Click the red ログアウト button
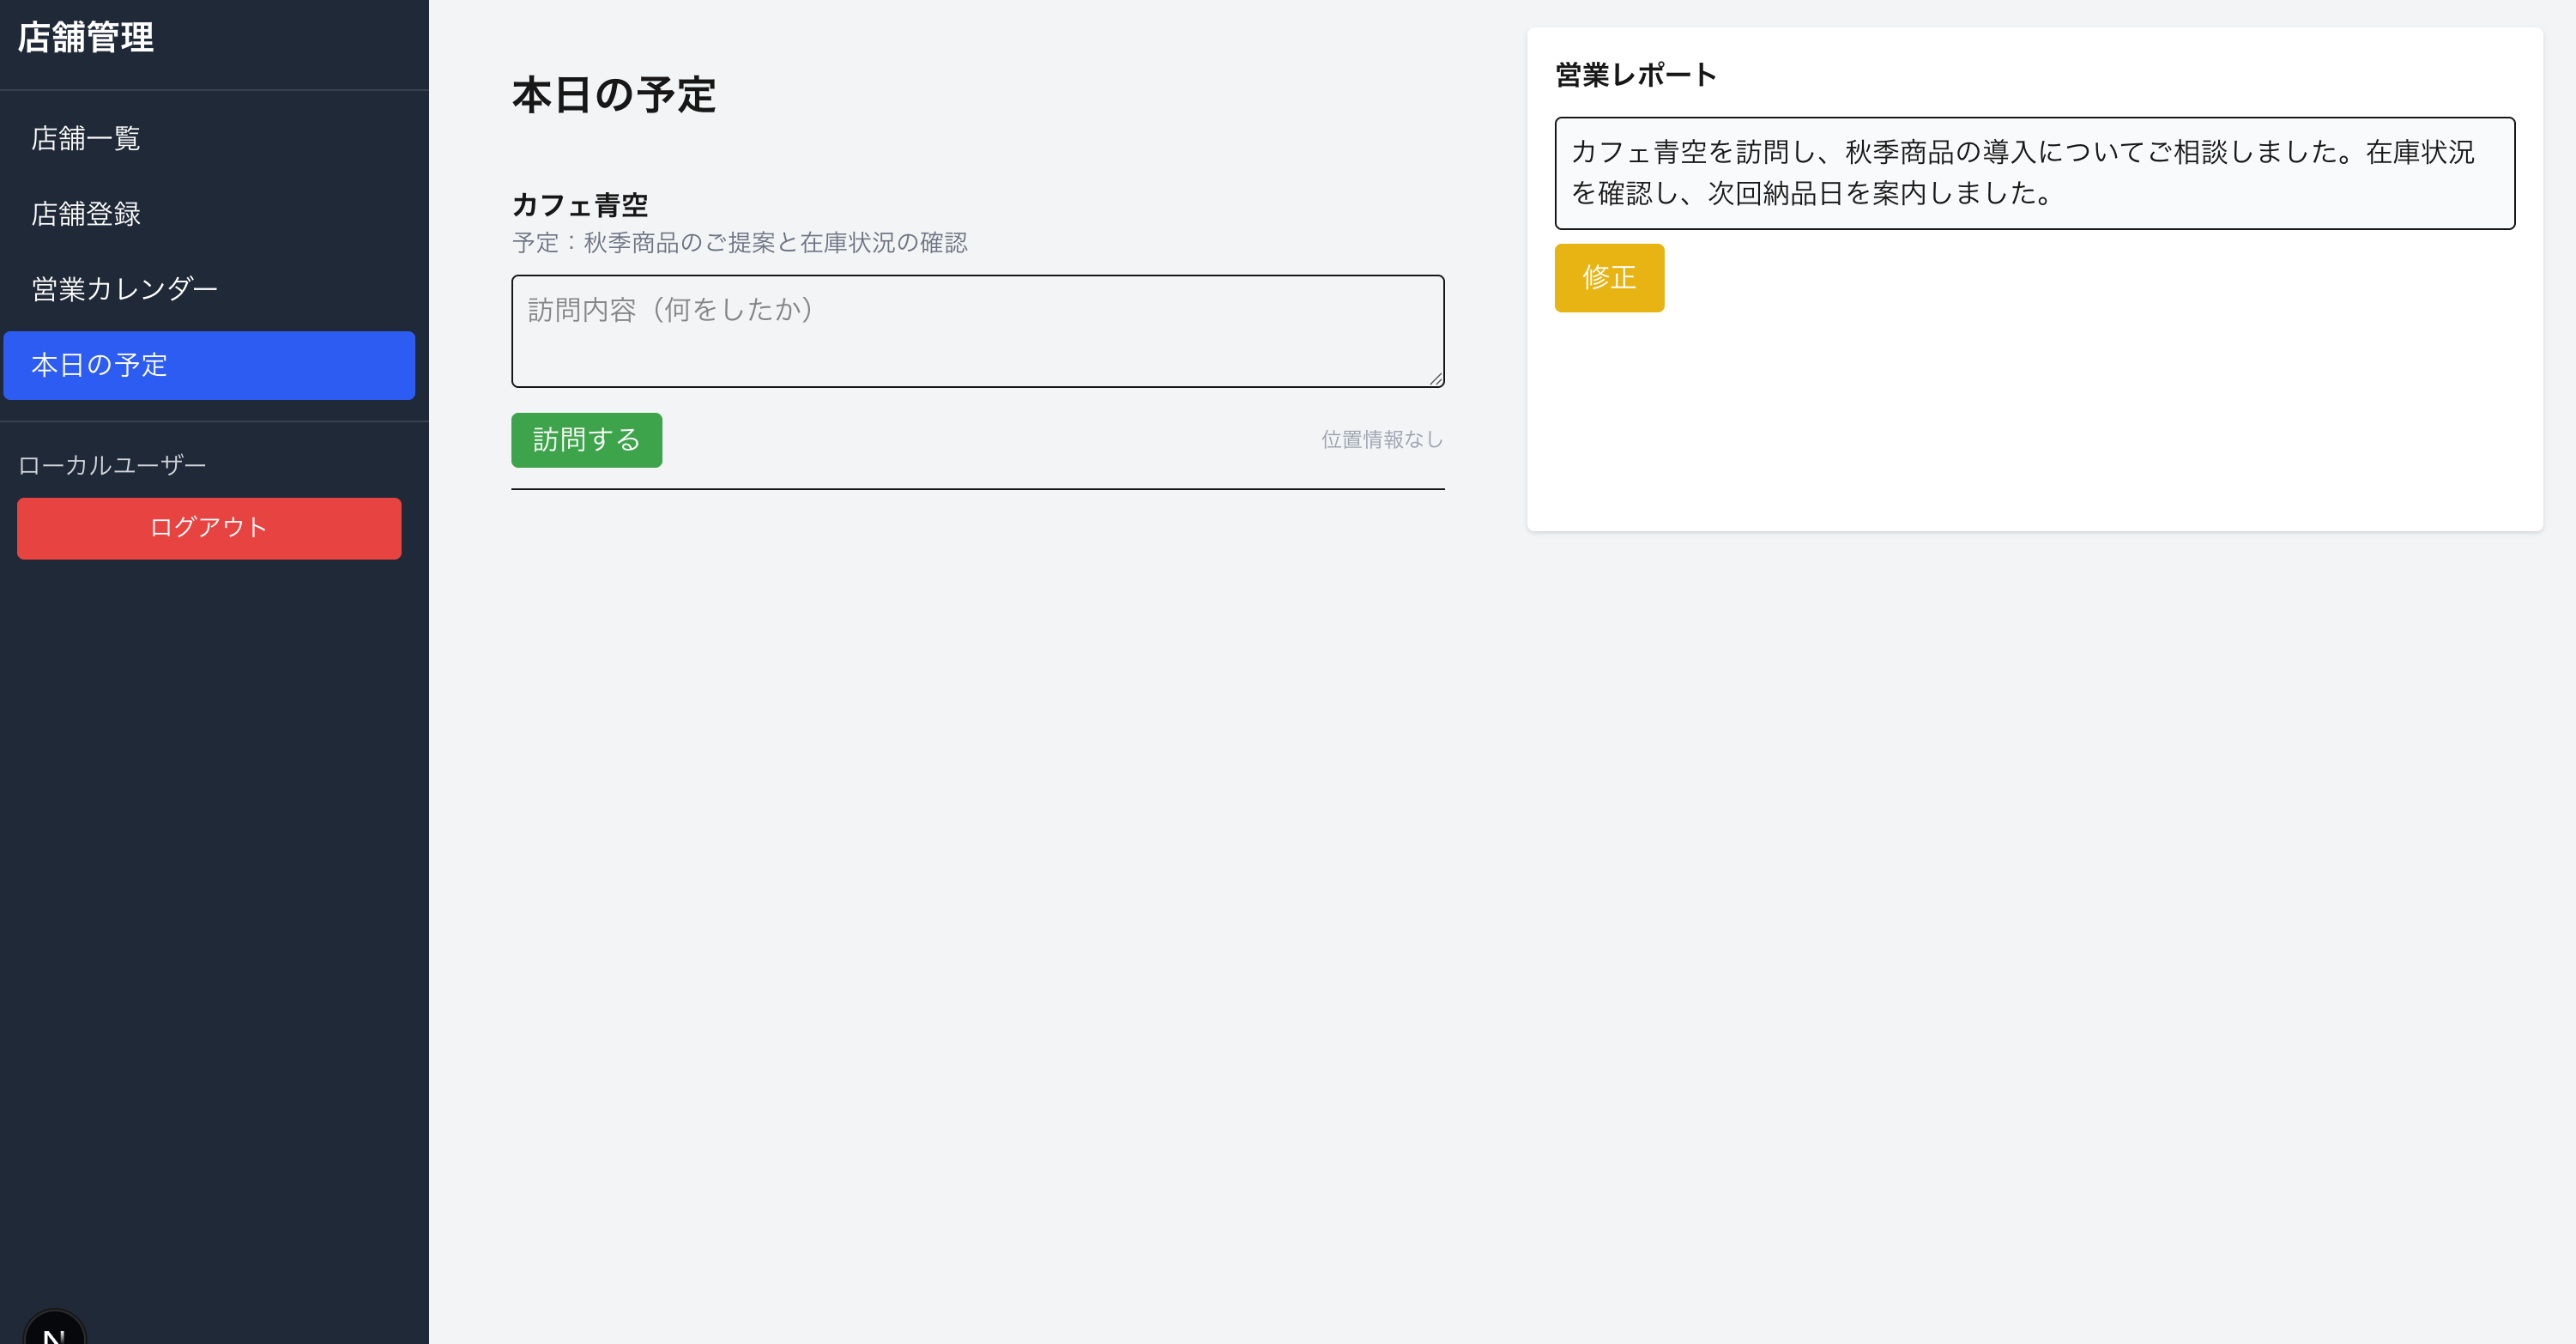Image resolution: width=2576 pixels, height=1344 pixels. [x=209, y=528]
